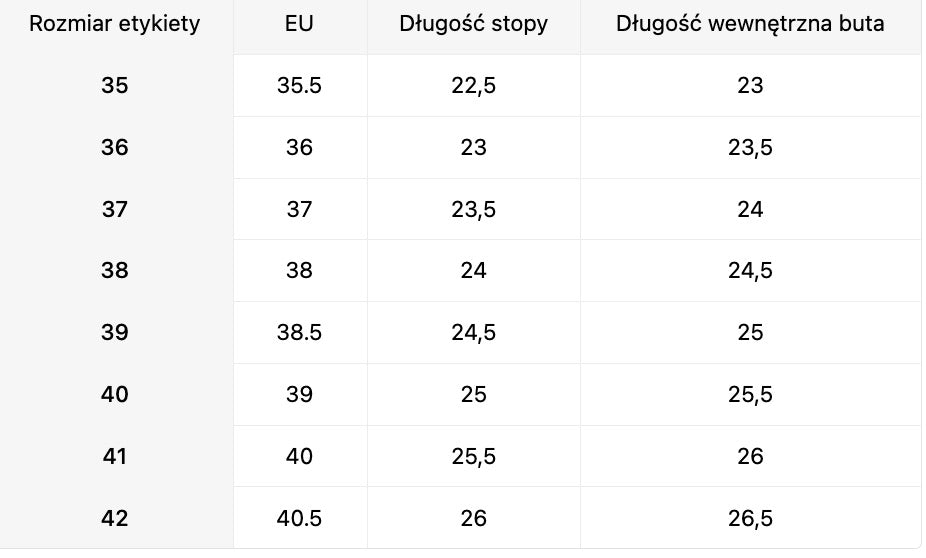
Task: Click the "Rozmiar etykiety" column header
Action: (115, 24)
